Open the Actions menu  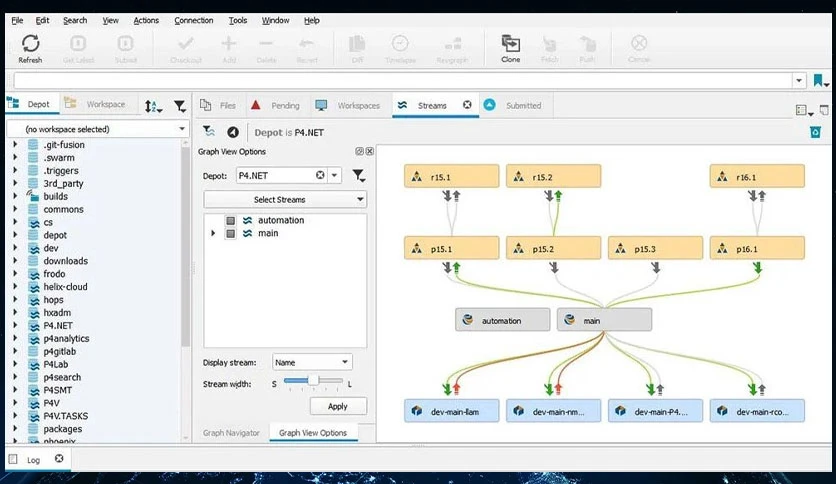coord(146,20)
